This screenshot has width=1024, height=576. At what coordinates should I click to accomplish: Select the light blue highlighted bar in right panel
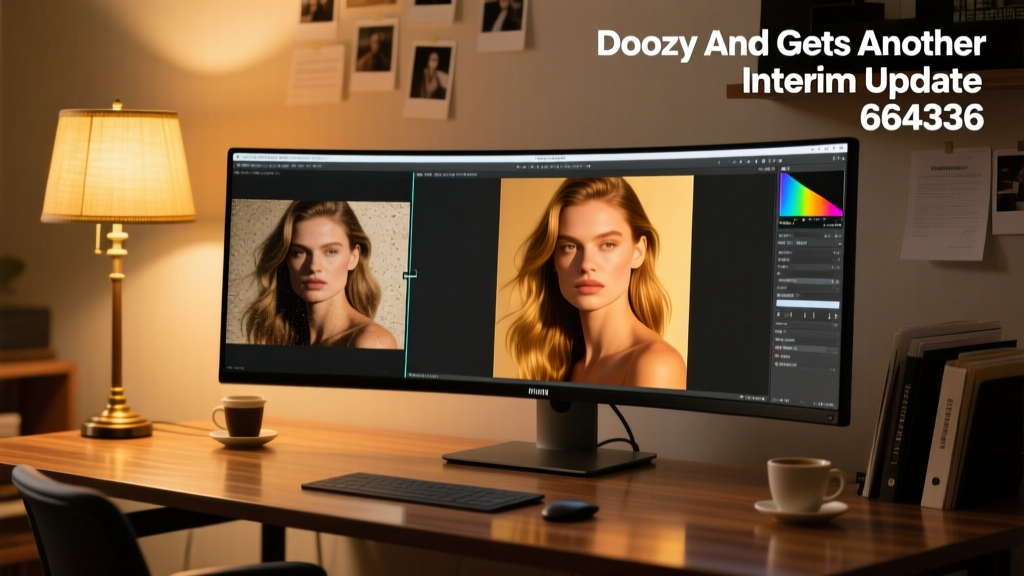807,304
